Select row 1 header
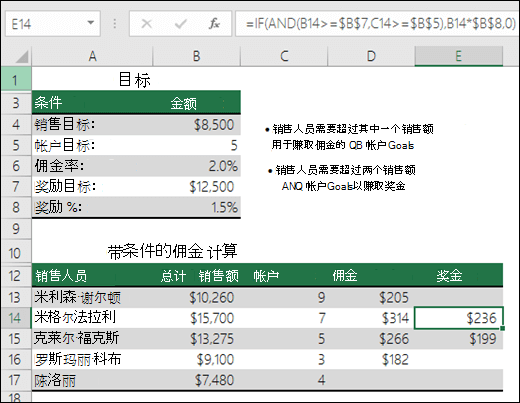 (16, 79)
